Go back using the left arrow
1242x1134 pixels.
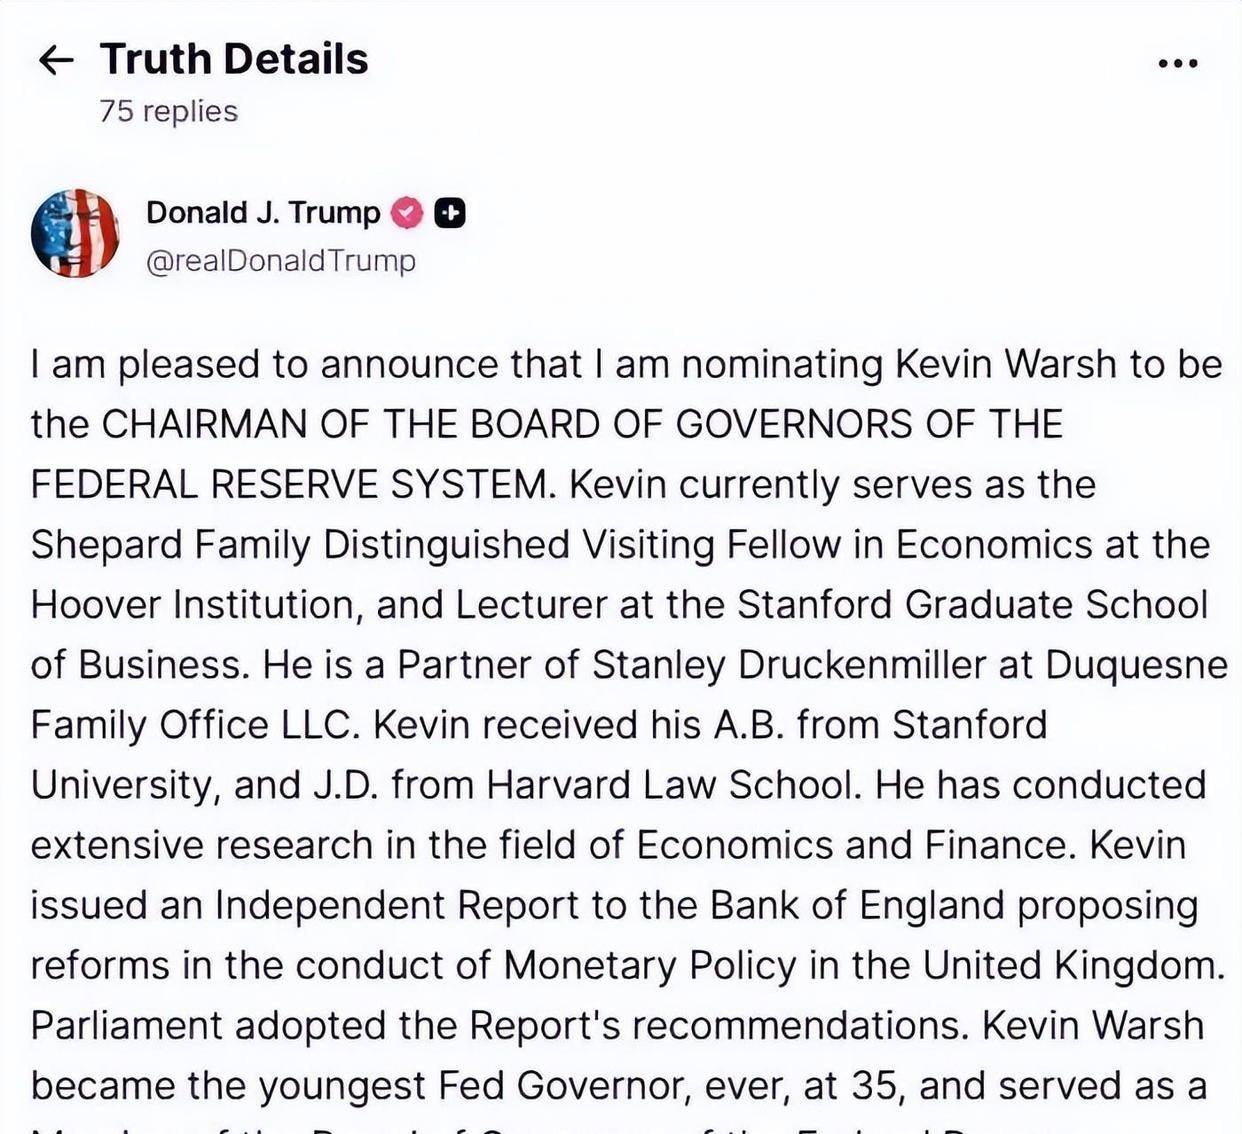click(55, 60)
